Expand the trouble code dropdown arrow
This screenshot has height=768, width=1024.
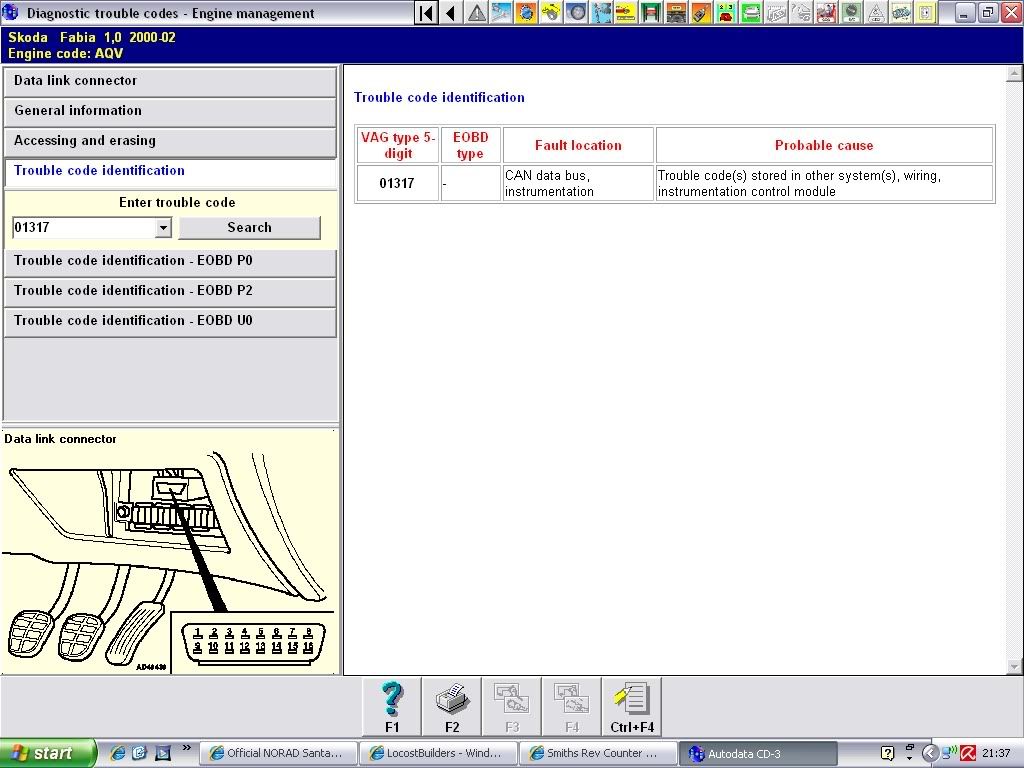pyautogui.click(x=164, y=228)
